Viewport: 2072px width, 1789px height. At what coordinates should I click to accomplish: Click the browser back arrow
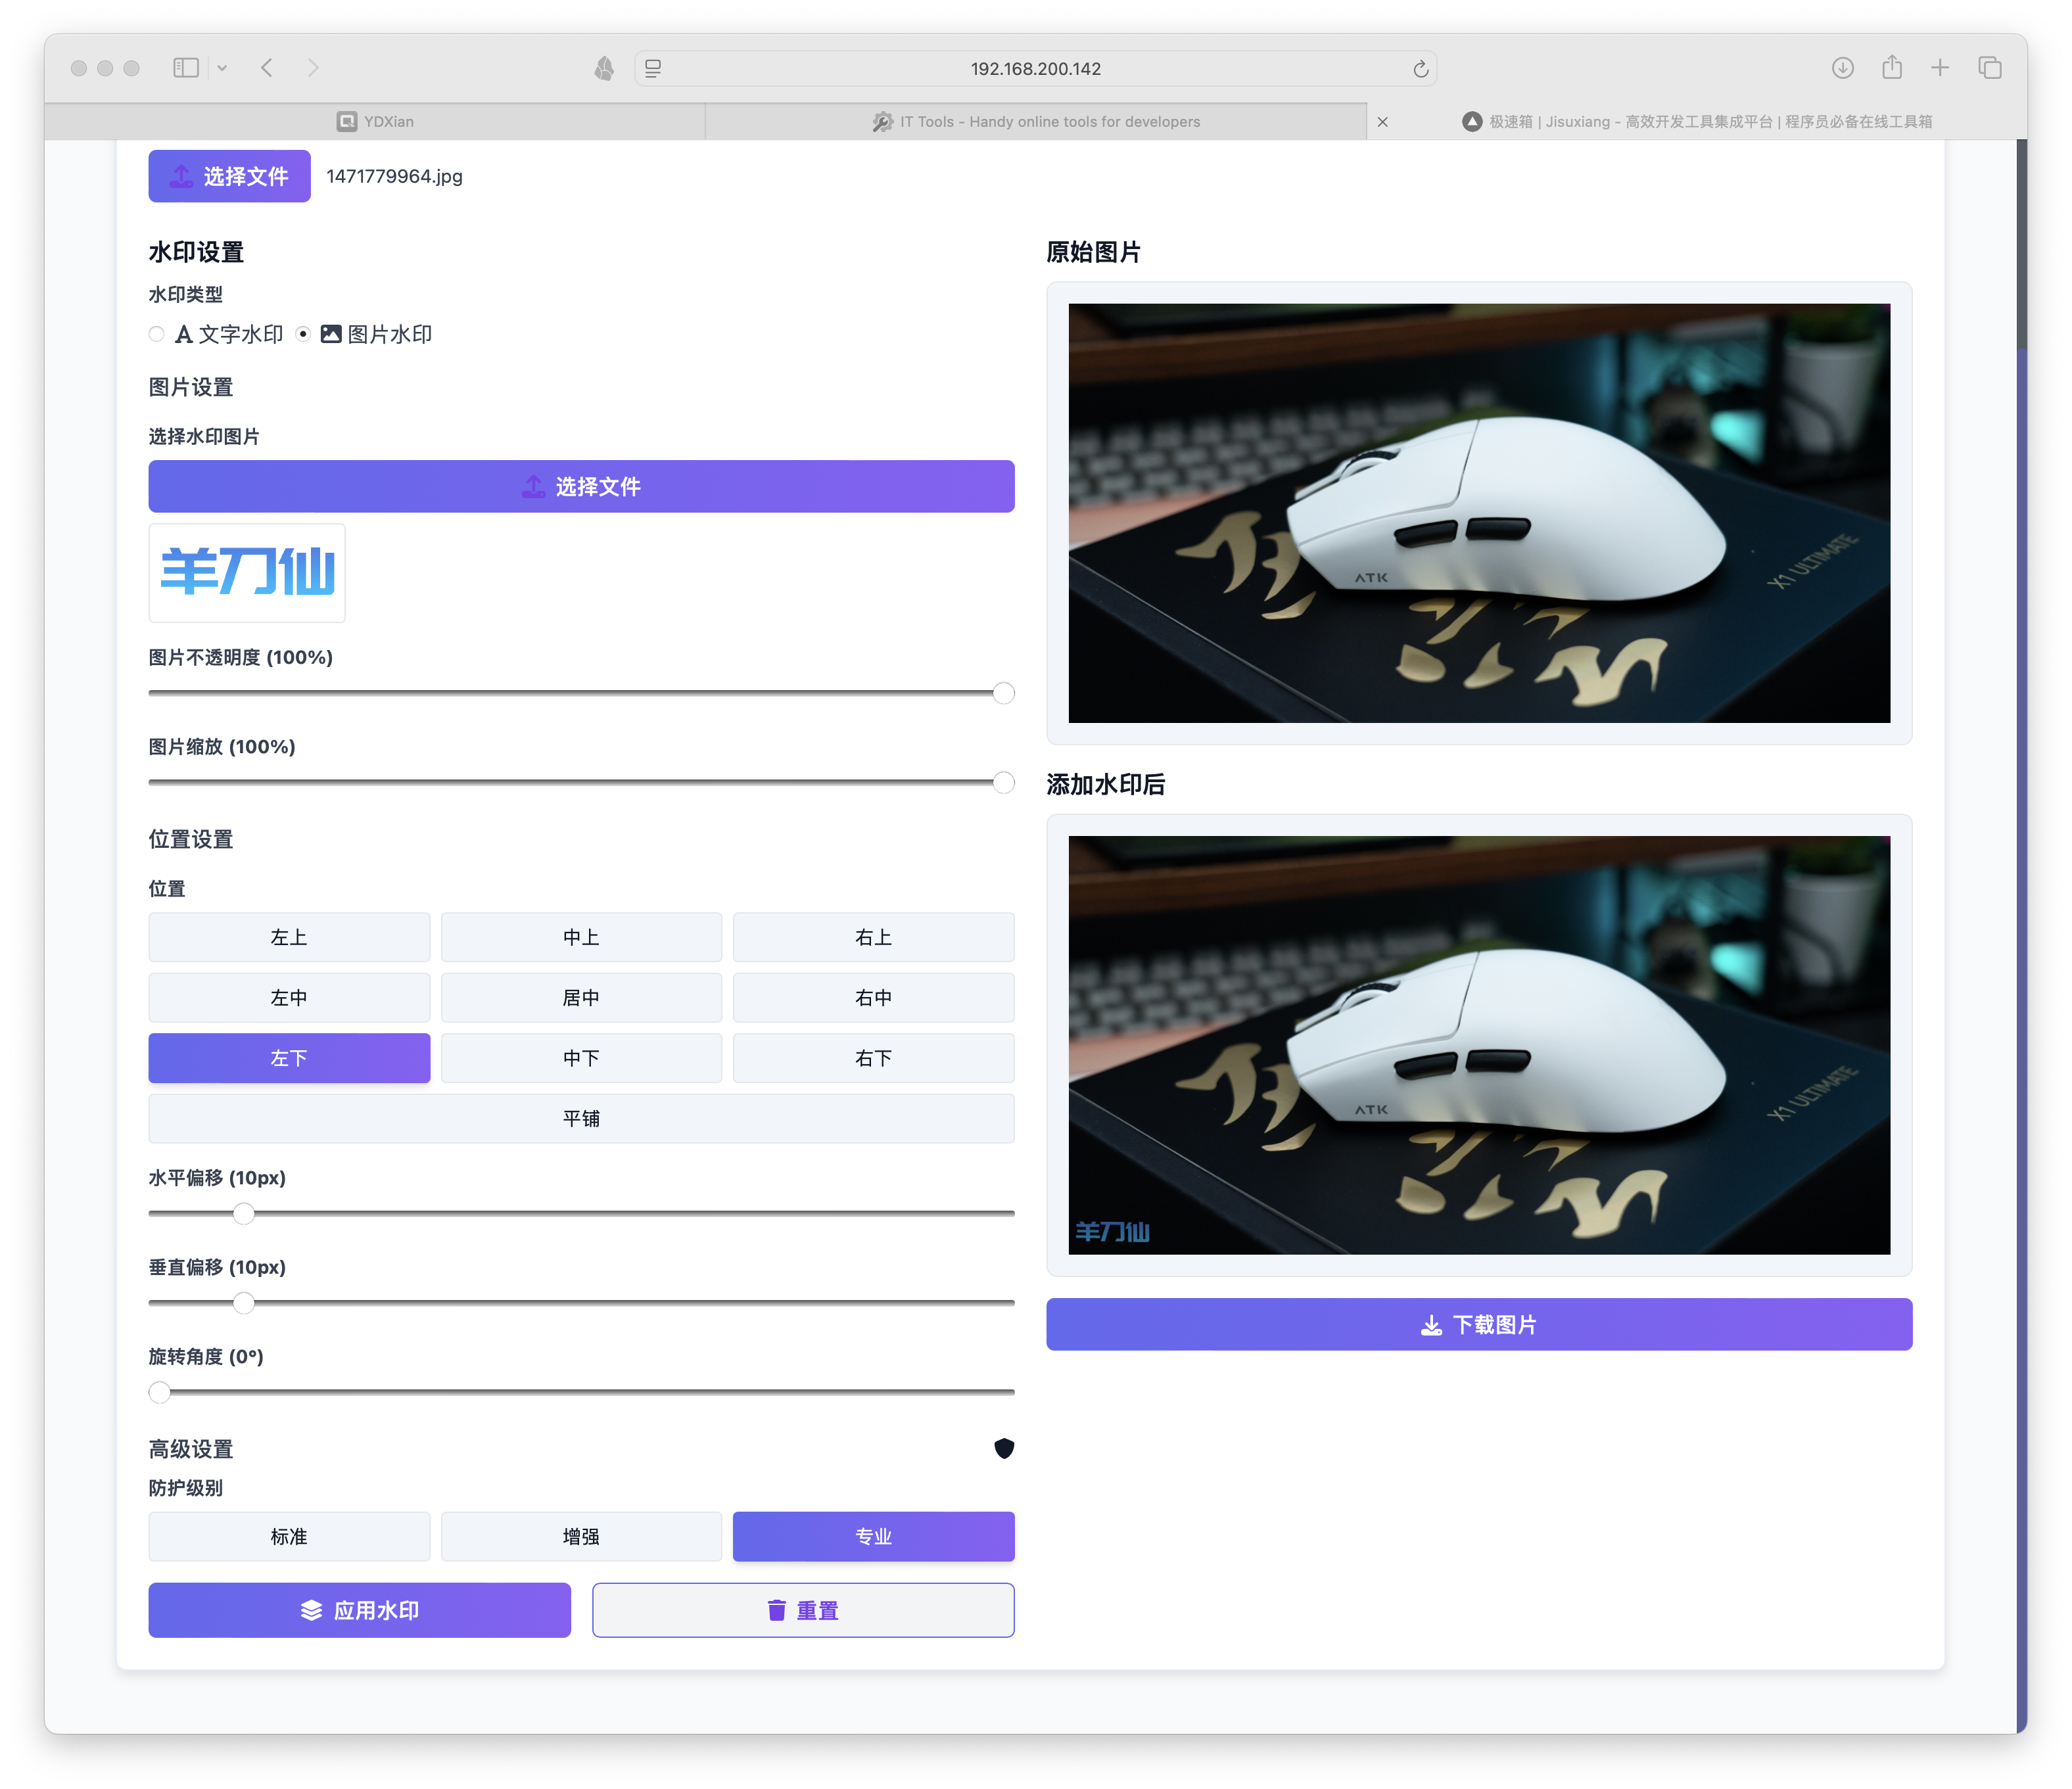point(267,68)
